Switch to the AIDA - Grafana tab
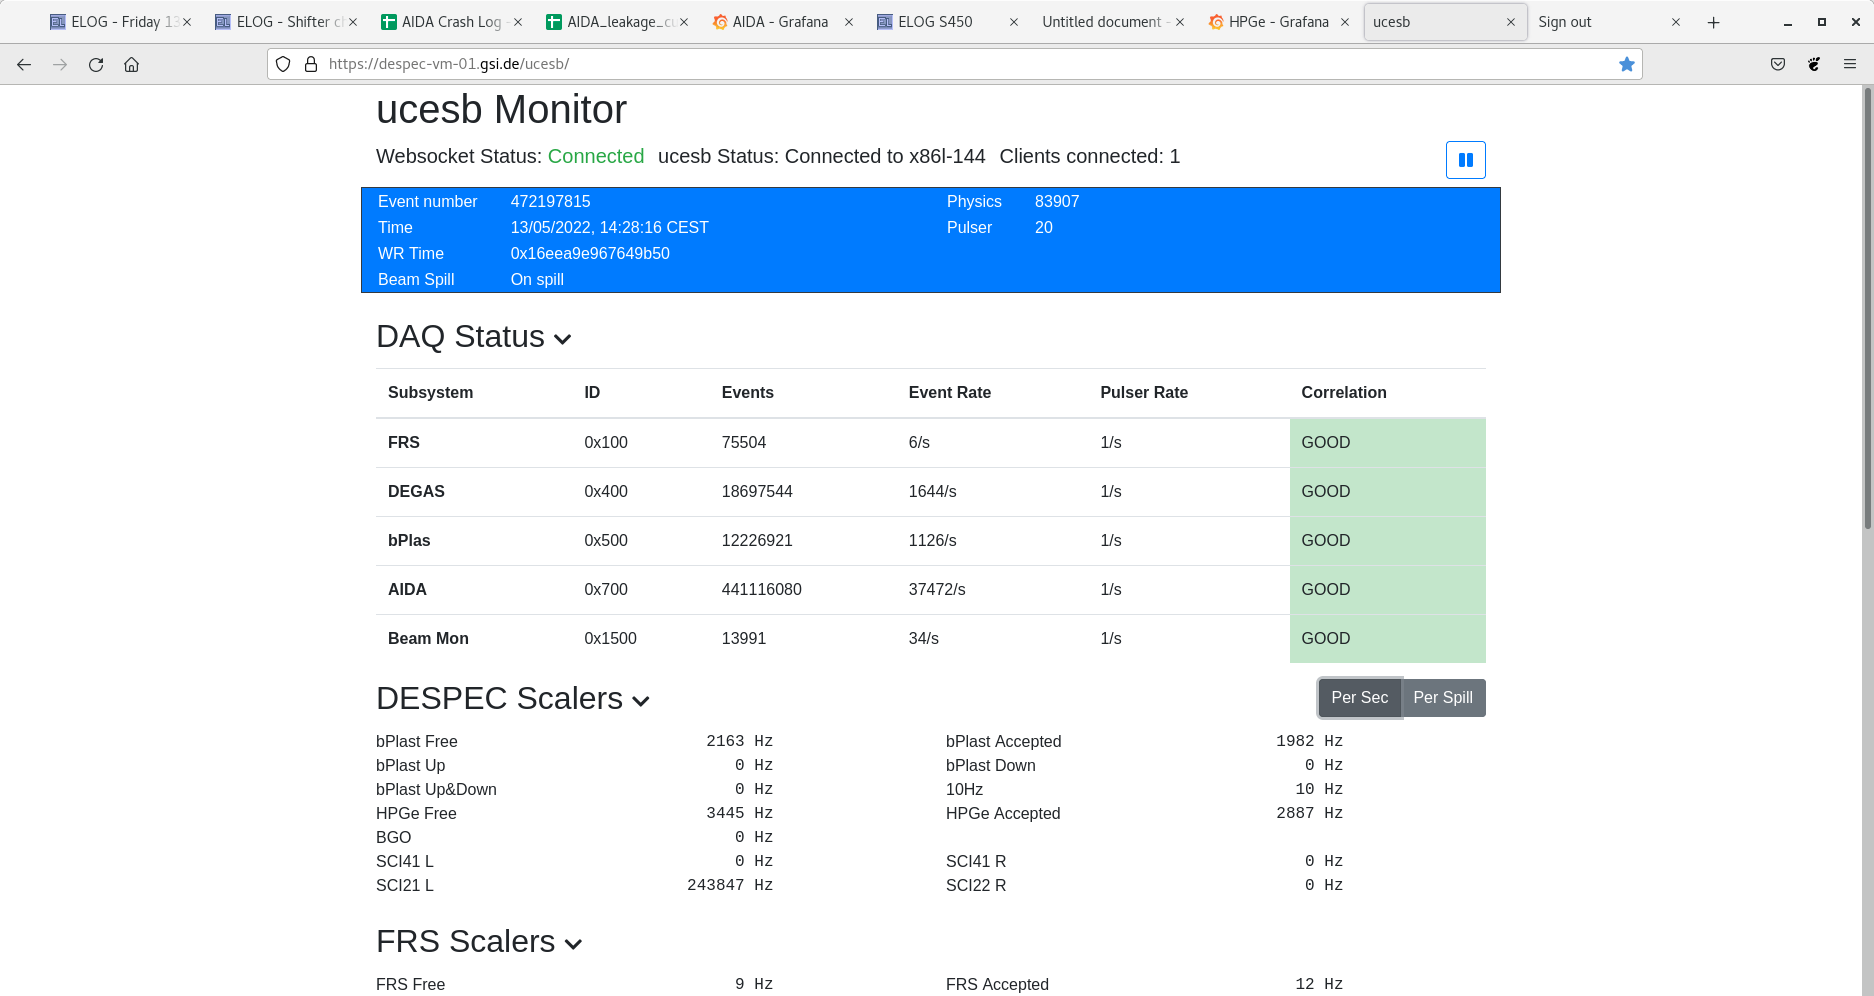The image size is (1874, 996). [780, 22]
